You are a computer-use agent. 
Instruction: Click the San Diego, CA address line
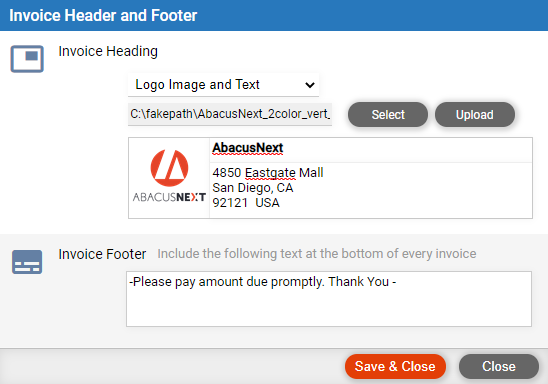(253, 188)
